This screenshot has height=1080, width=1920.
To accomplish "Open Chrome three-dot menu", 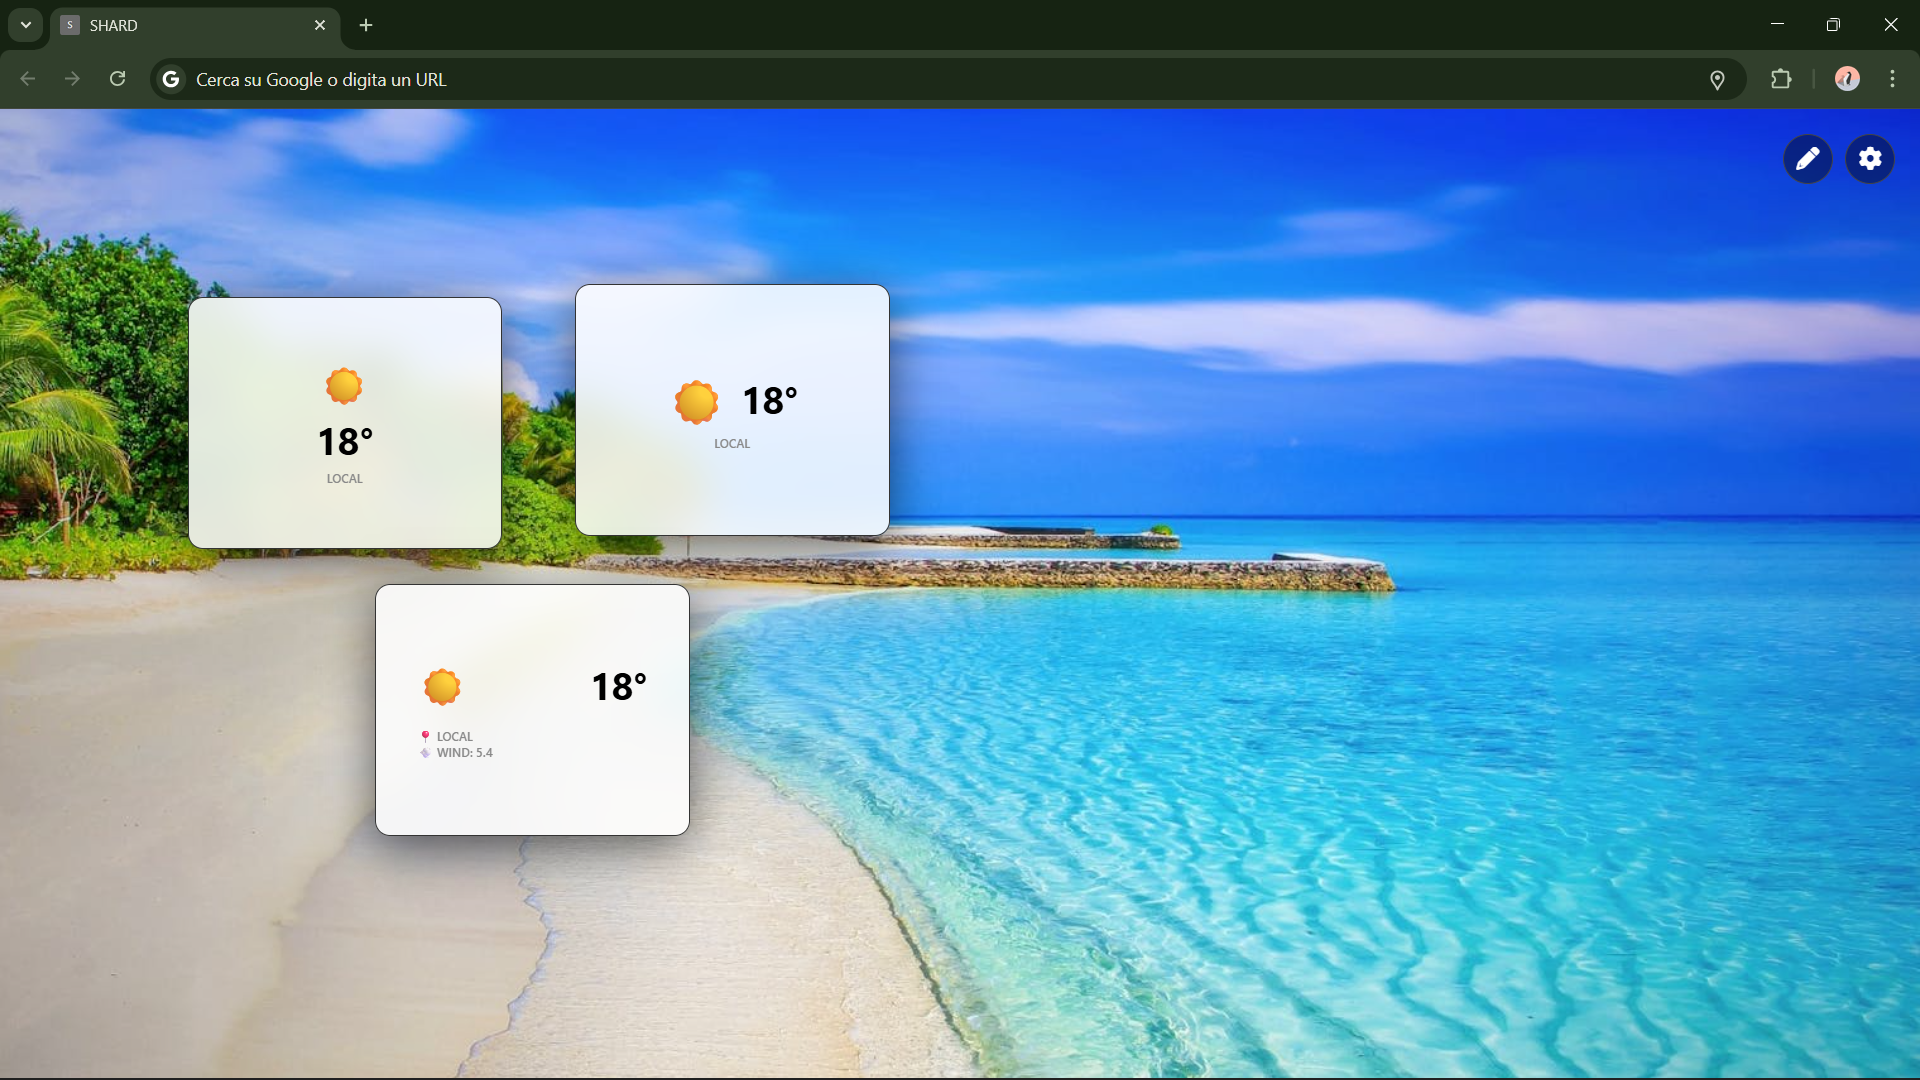I will tap(1892, 79).
